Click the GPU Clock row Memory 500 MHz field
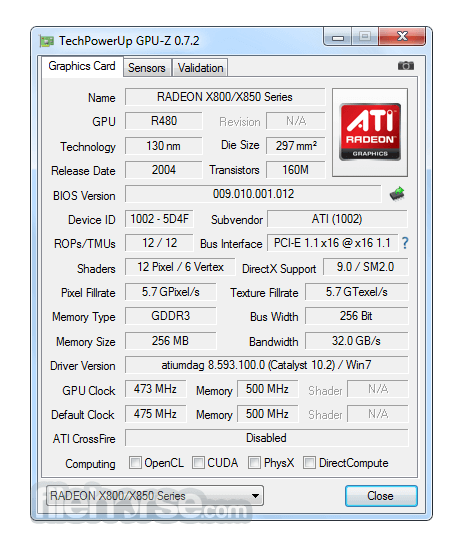The width and height of the screenshot is (464, 554). pyautogui.click(x=268, y=389)
